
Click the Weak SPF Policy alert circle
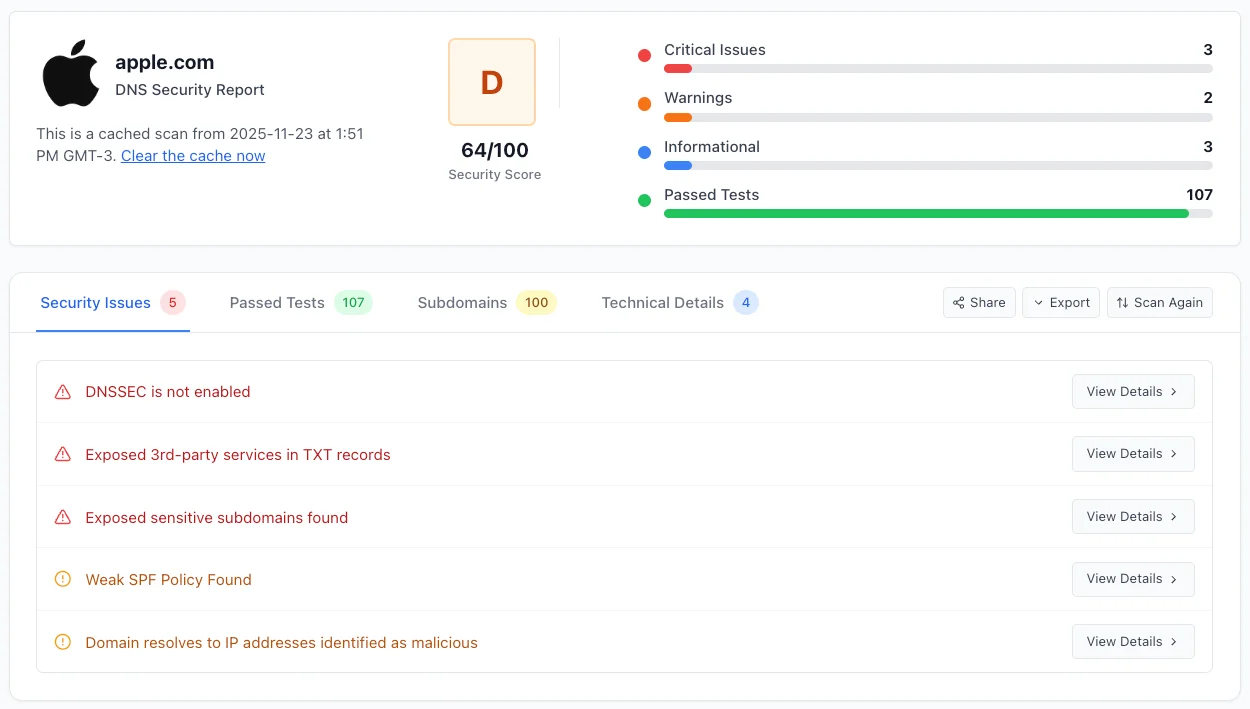[63, 580]
